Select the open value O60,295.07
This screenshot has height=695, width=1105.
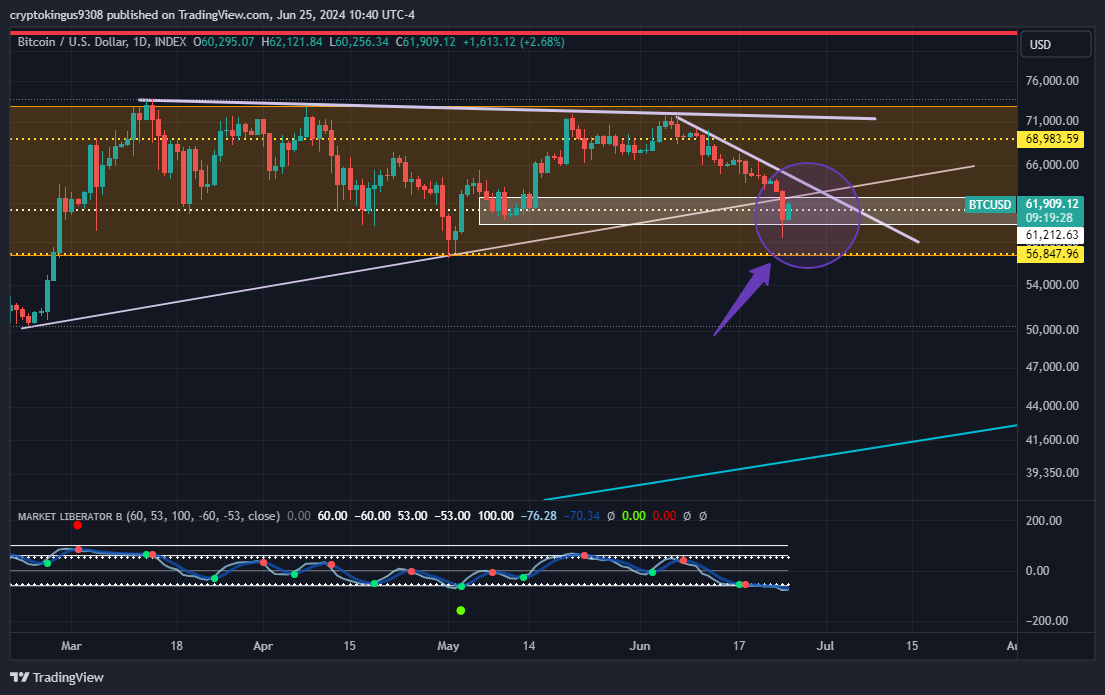[223, 42]
